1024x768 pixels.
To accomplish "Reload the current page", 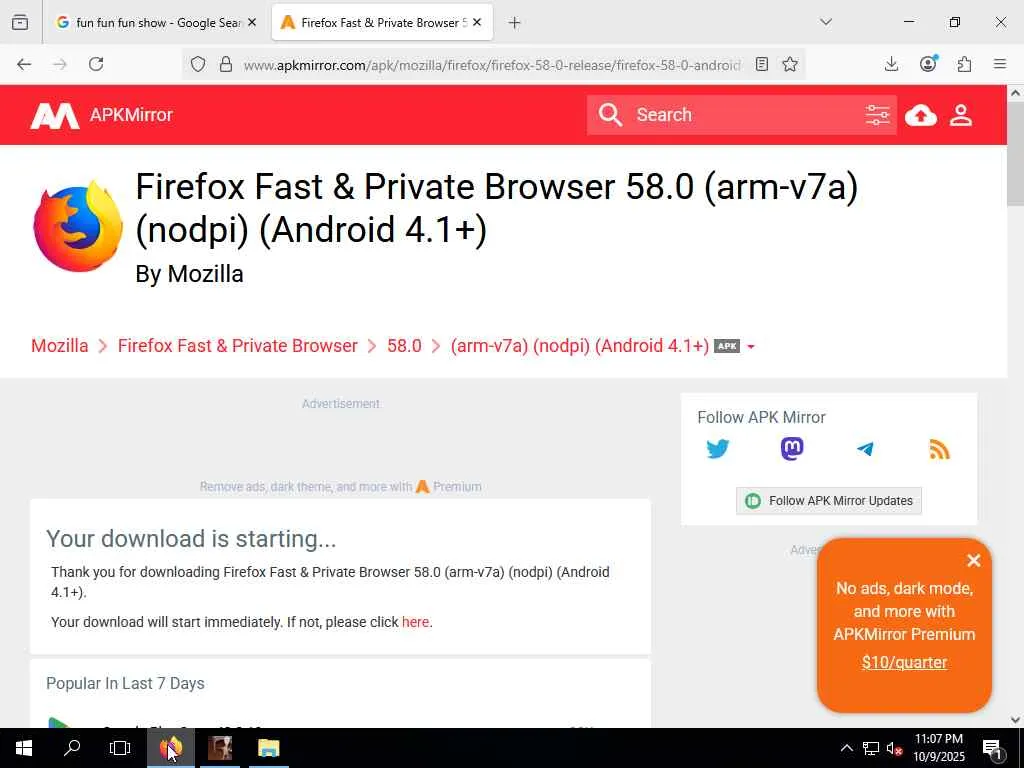I will click(x=96, y=64).
